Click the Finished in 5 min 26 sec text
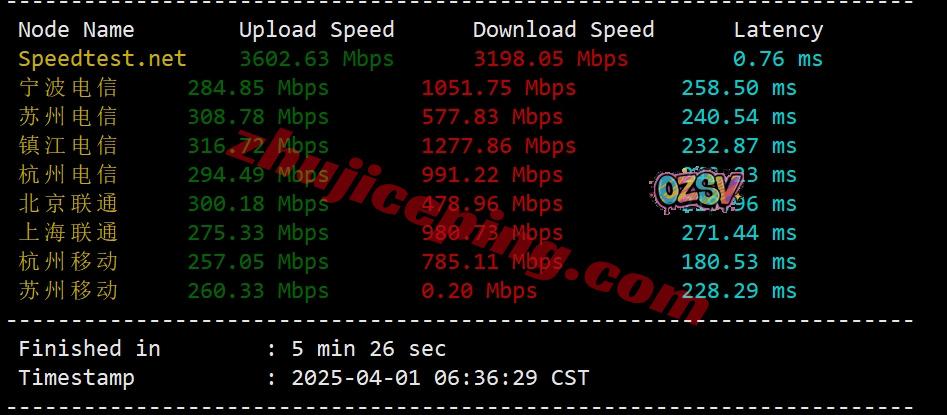Viewport: 947px width, 415px height. coord(232,349)
